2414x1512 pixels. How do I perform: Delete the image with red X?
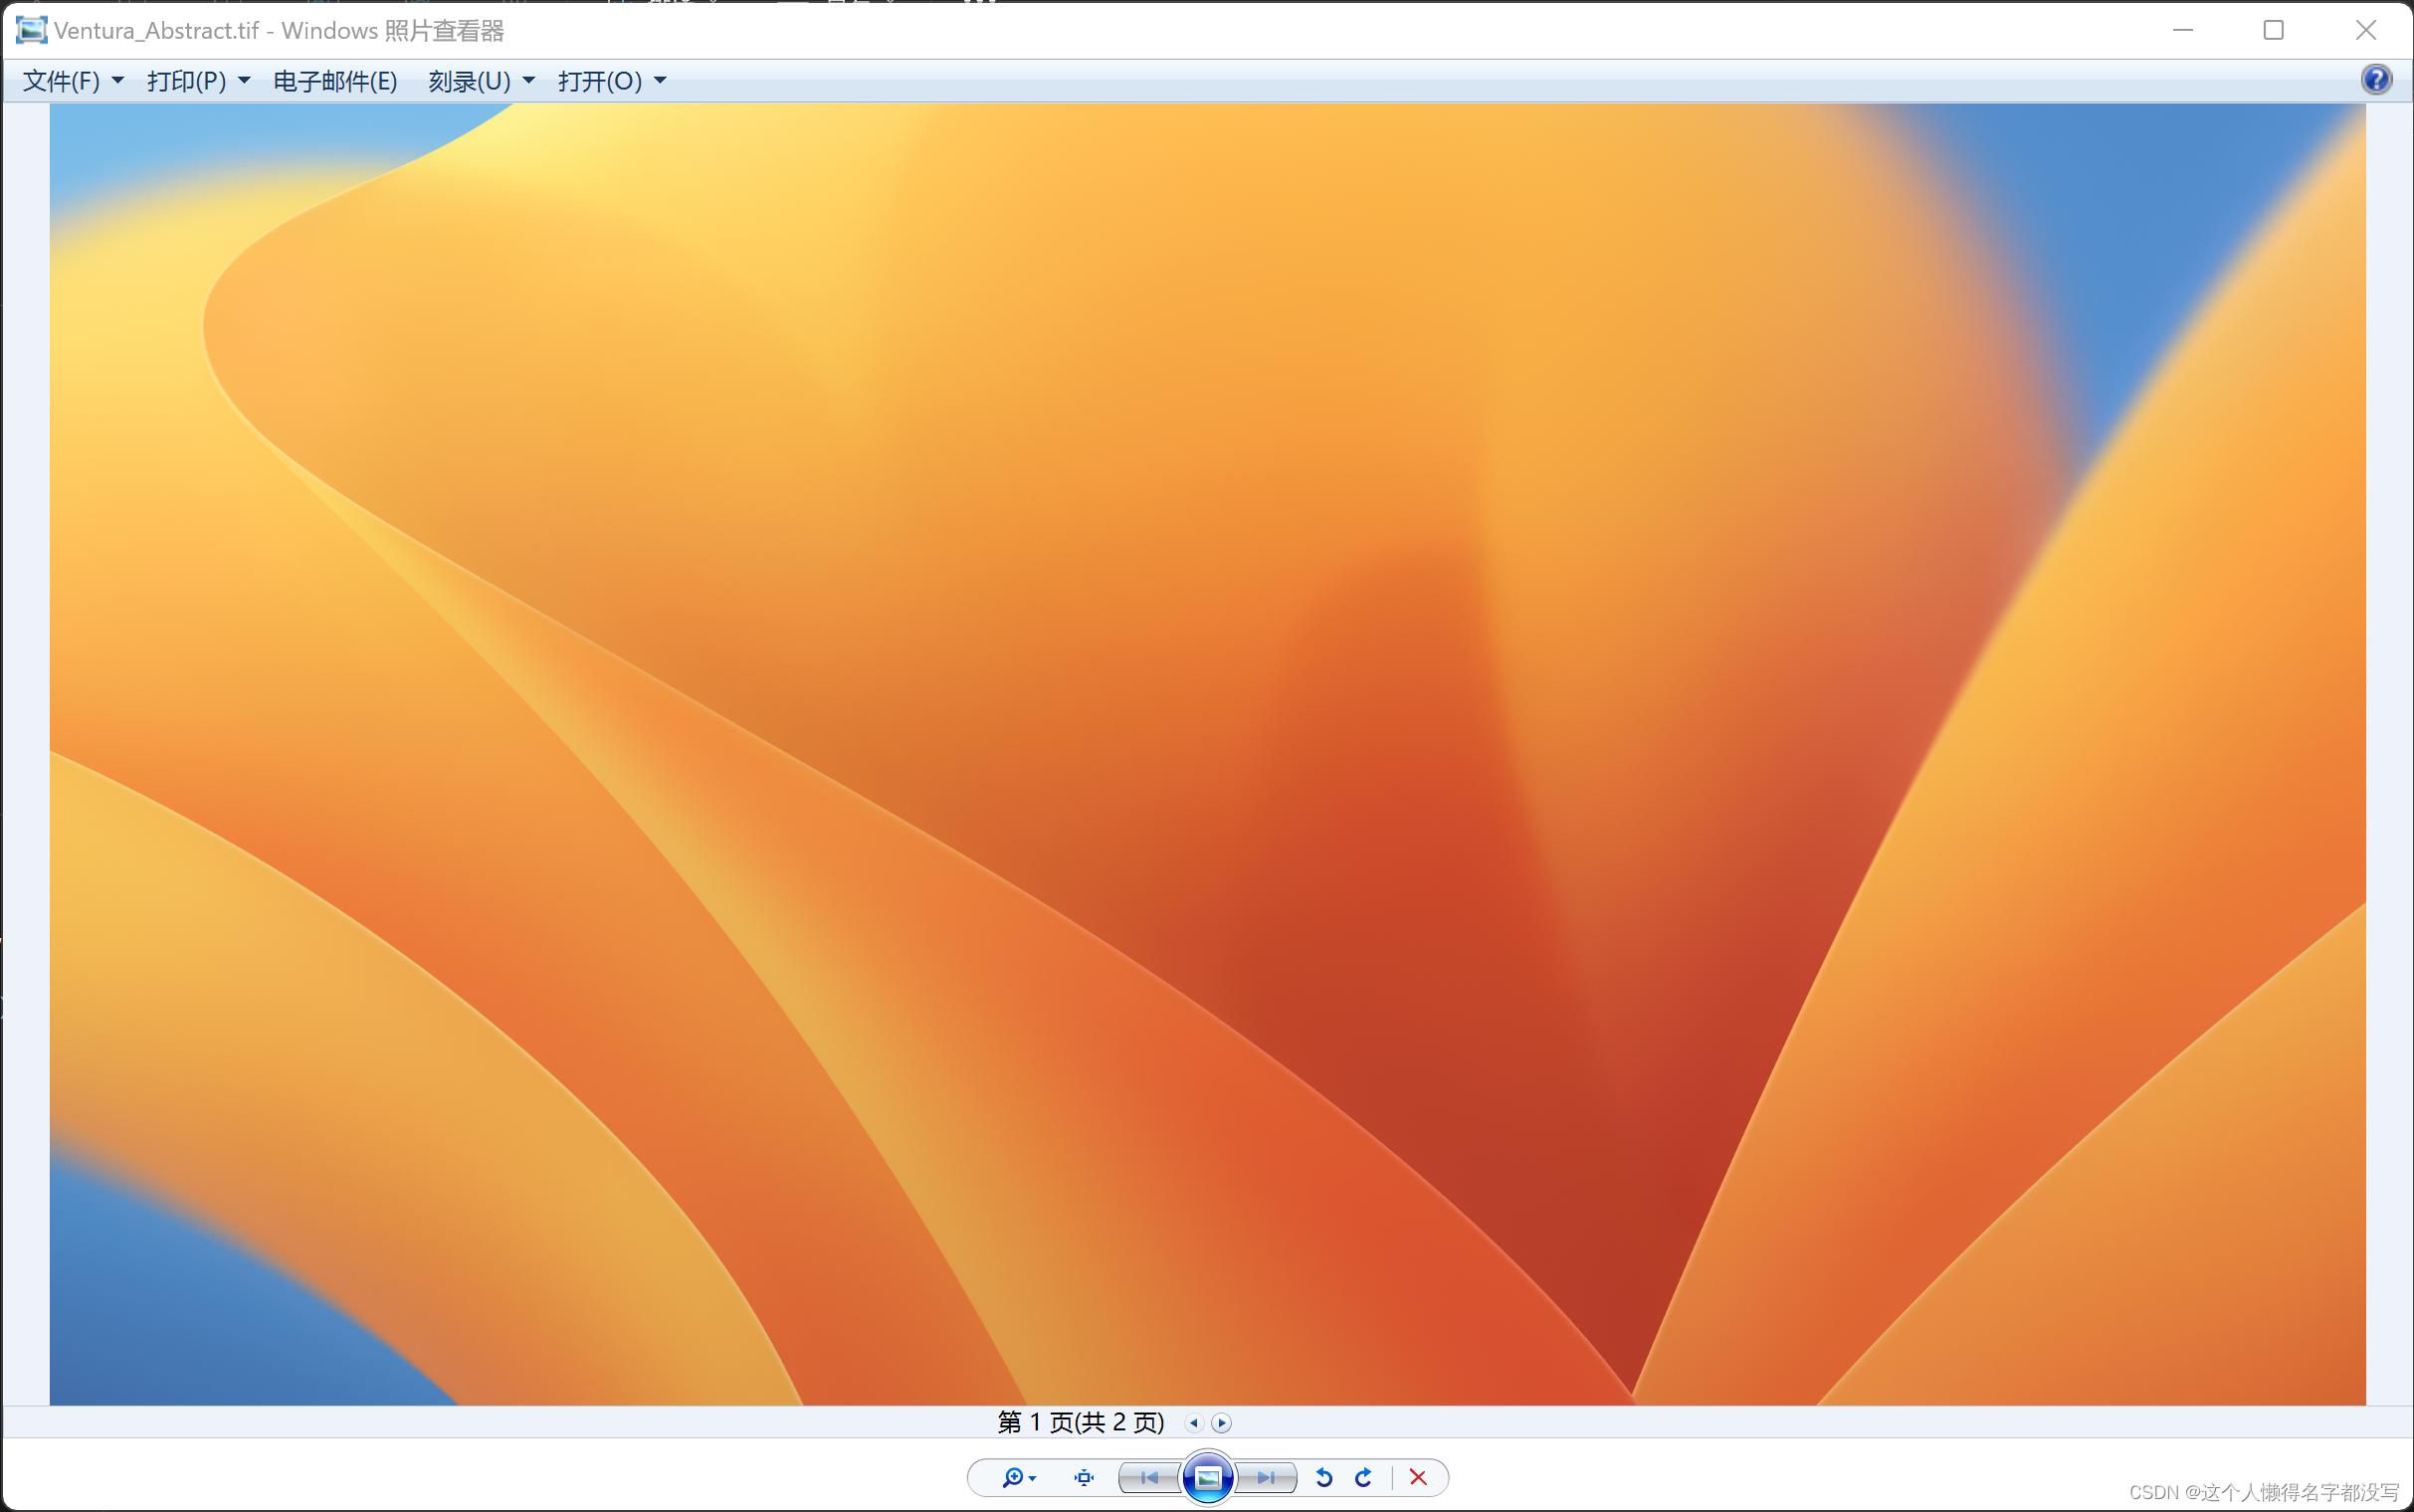coord(1418,1477)
